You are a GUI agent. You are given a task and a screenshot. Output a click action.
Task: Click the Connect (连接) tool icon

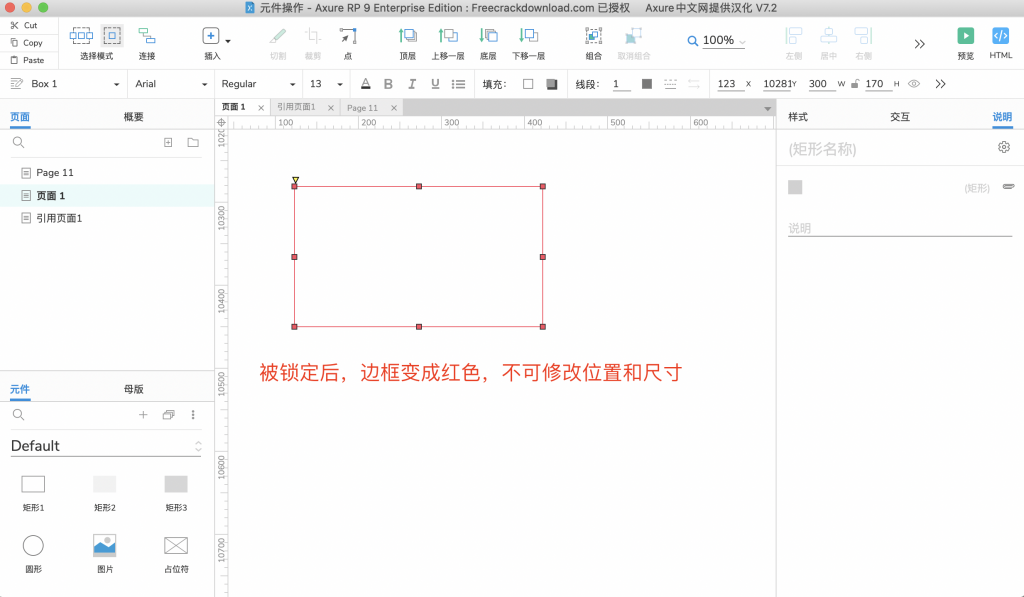[147, 36]
